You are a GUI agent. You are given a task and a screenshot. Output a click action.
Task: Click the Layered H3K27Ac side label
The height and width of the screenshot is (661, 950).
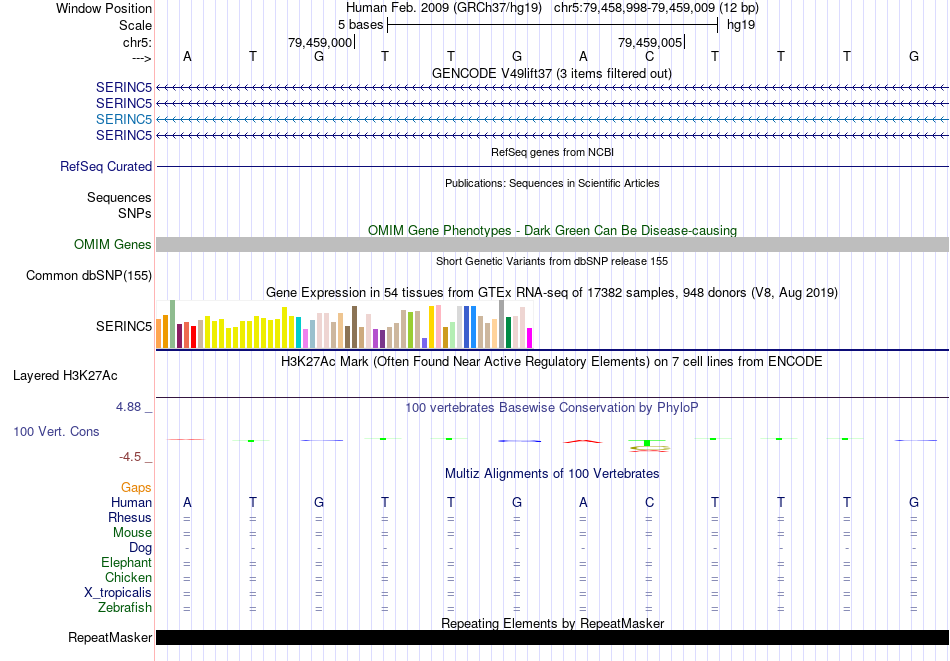pyautogui.click(x=65, y=376)
